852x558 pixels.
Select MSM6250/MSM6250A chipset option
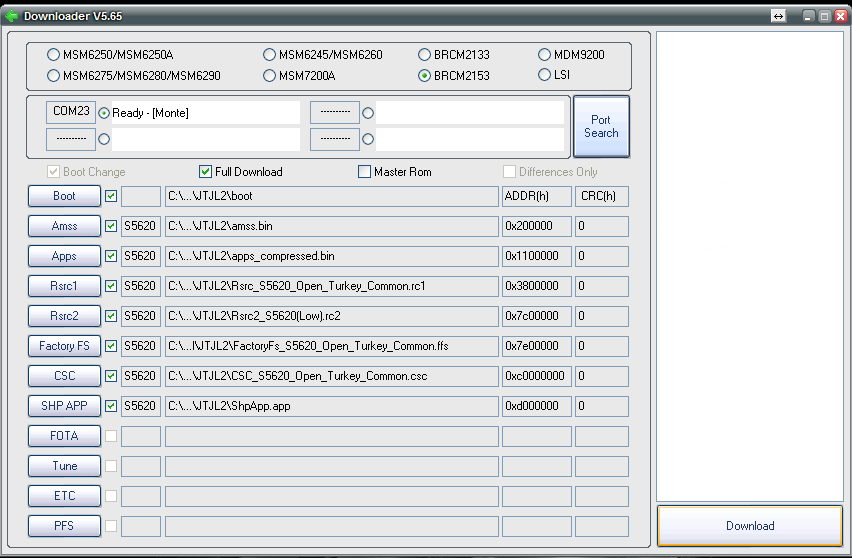[x=54, y=55]
